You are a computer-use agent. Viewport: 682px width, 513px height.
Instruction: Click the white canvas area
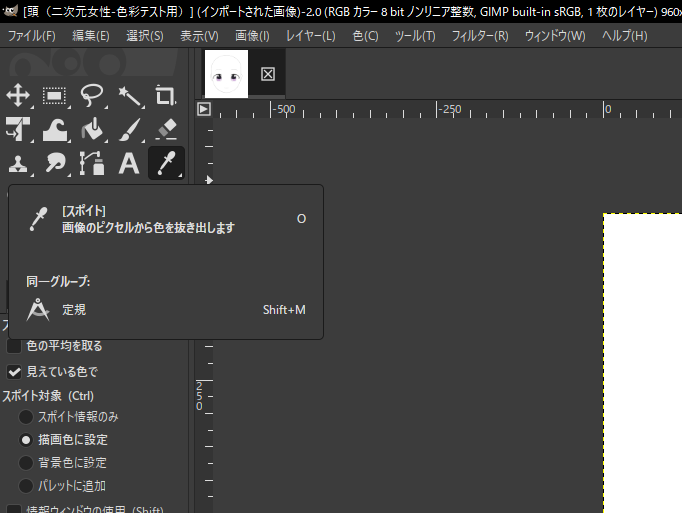[x=643, y=363]
